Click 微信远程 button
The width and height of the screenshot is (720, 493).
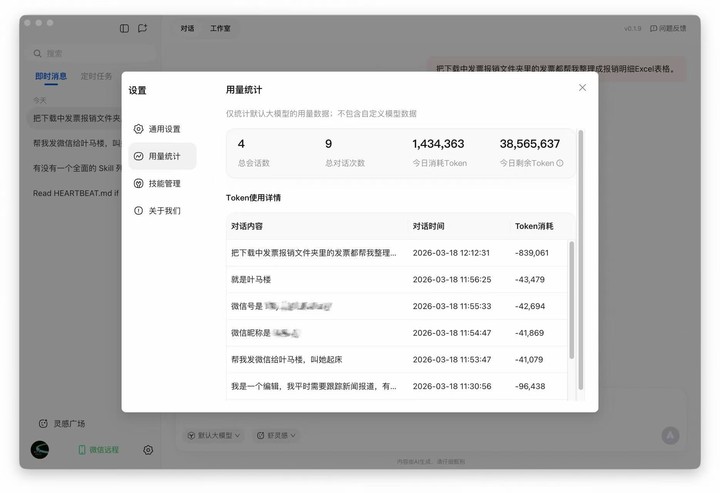tap(98, 450)
